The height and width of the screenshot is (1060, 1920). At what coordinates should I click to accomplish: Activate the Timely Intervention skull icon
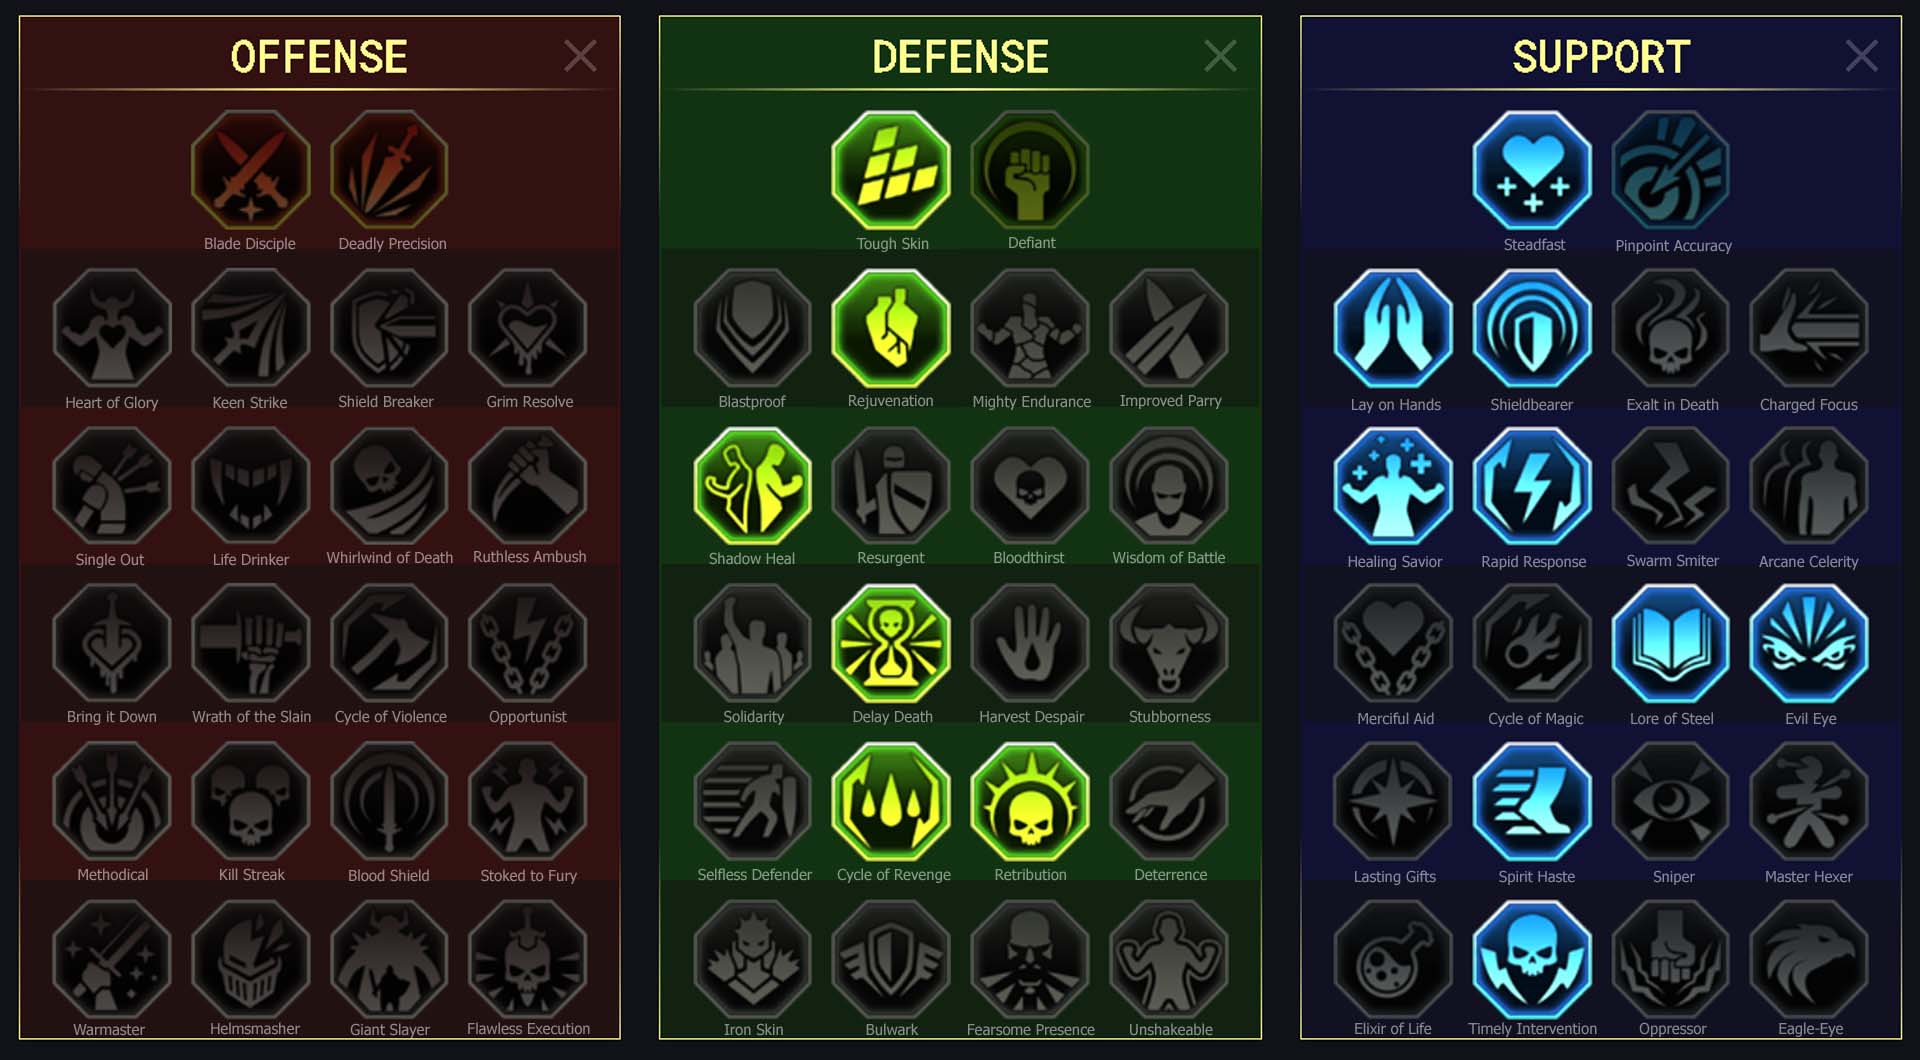pyautogui.click(x=1532, y=958)
